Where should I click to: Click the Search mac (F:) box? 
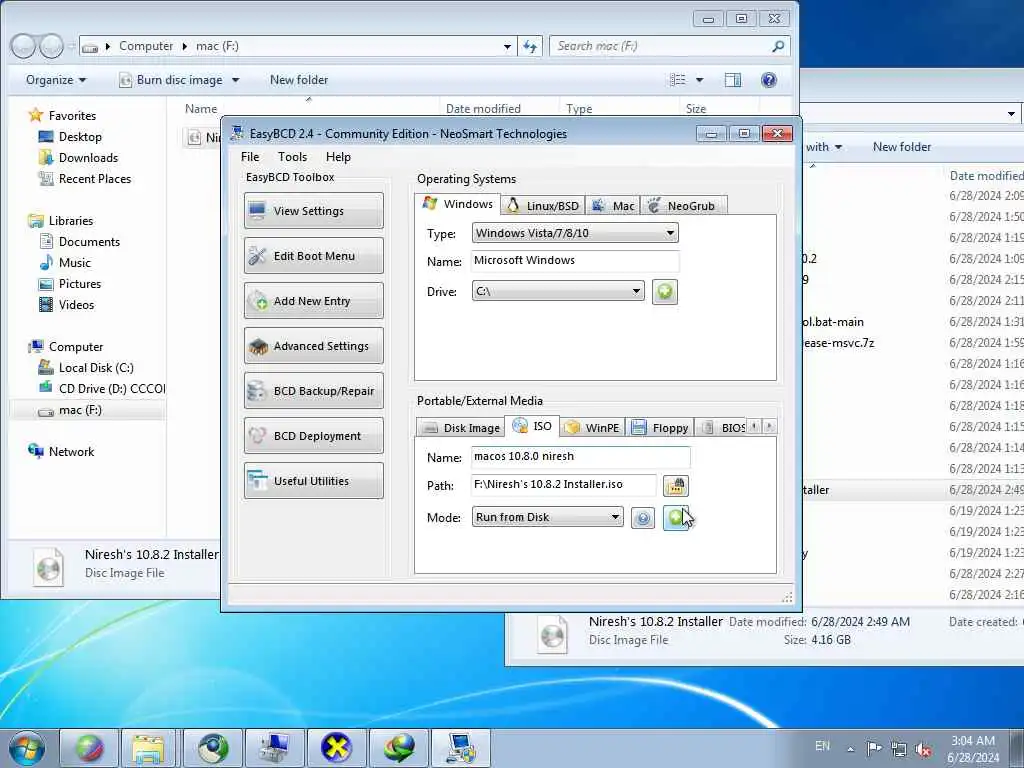(x=670, y=46)
